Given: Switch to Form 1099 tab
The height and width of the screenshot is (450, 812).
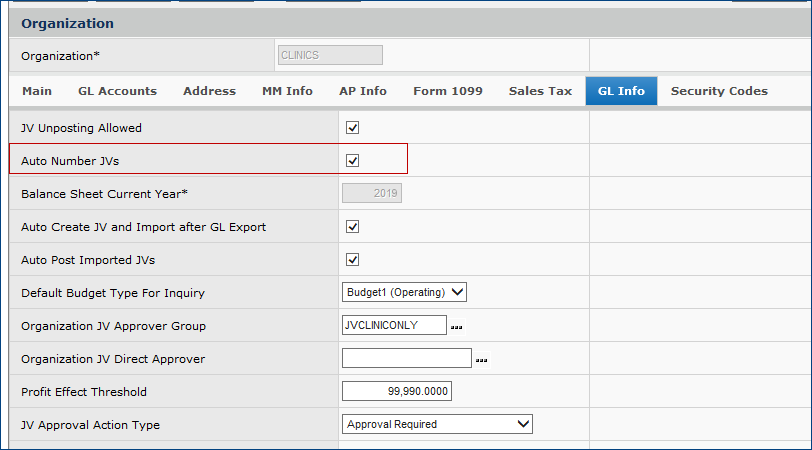Looking at the screenshot, I should pyautogui.click(x=447, y=91).
